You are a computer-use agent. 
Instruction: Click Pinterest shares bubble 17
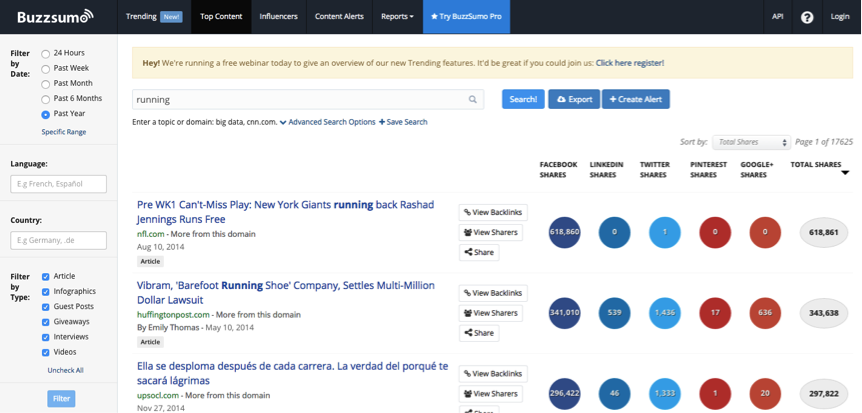point(715,313)
